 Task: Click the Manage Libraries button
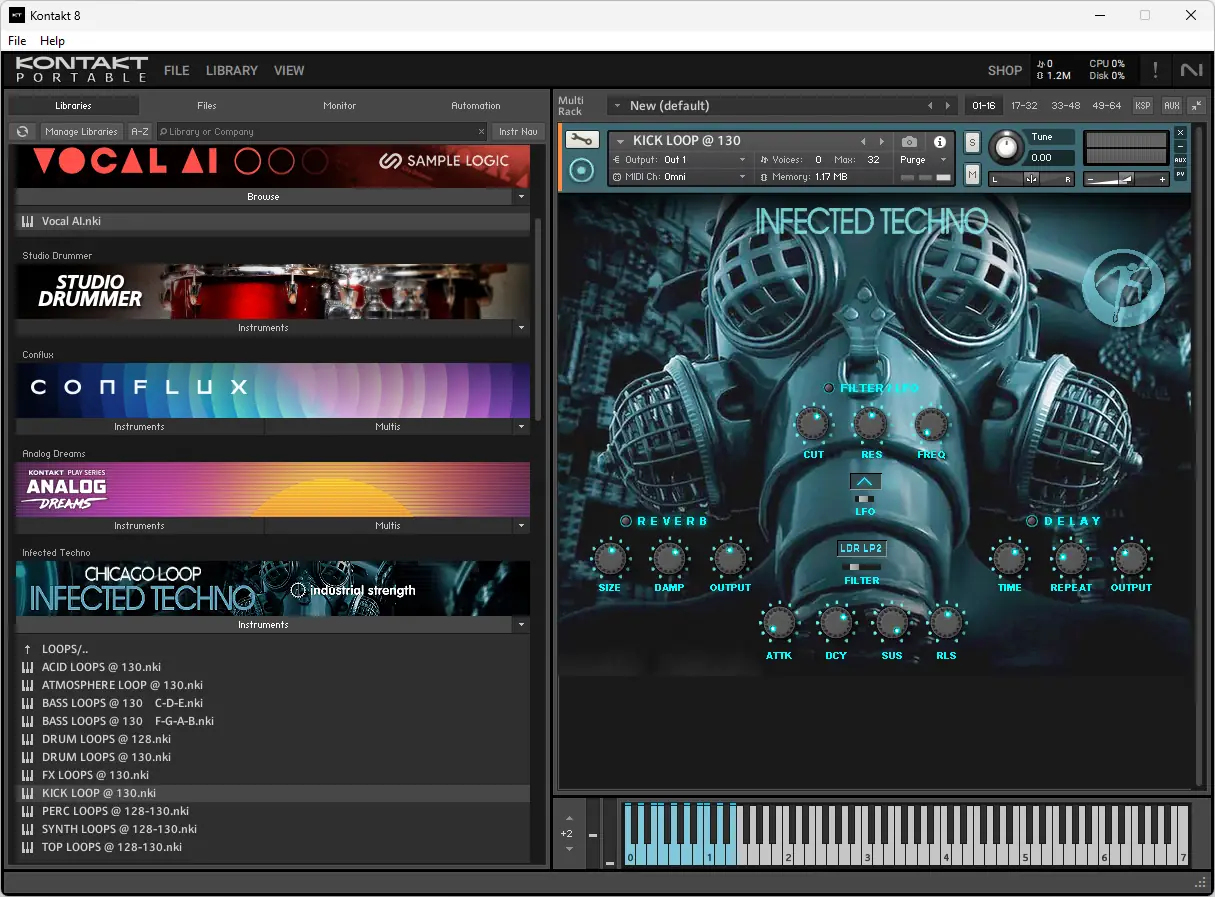click(x=82, y=132)
